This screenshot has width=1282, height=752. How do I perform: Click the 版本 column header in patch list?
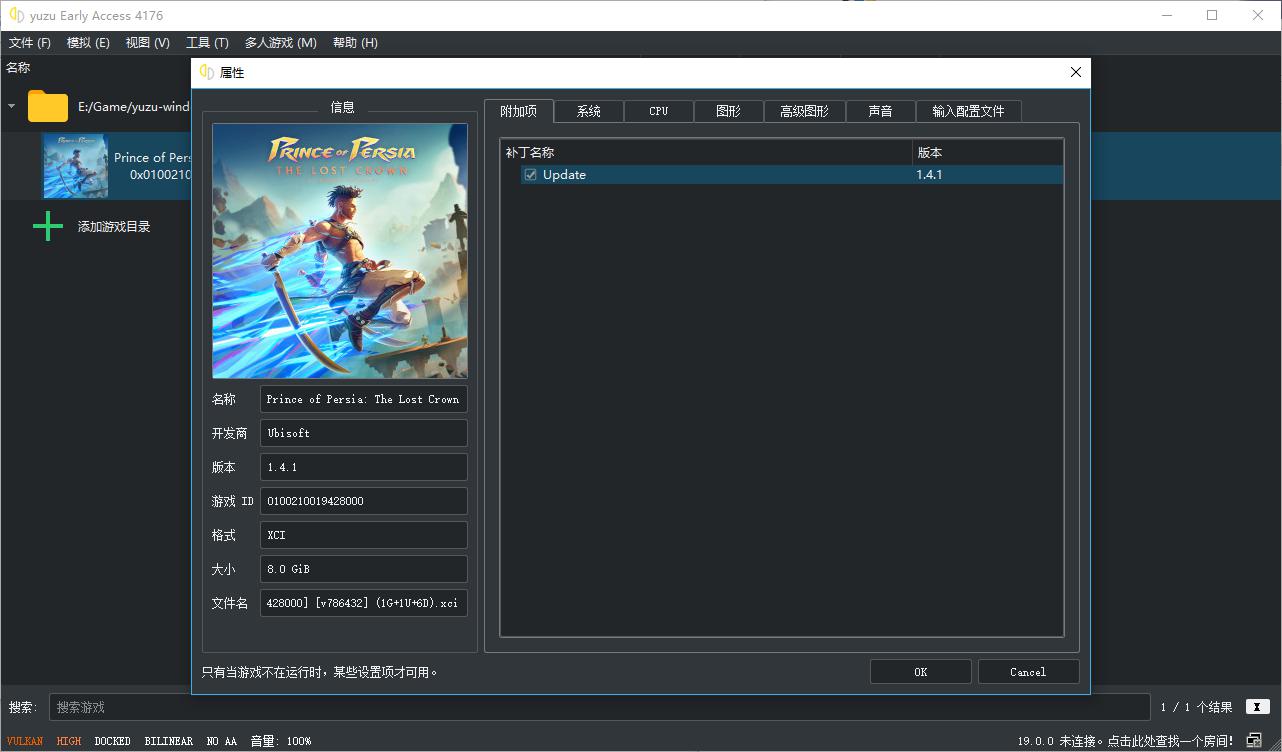(x=988, y=153)
